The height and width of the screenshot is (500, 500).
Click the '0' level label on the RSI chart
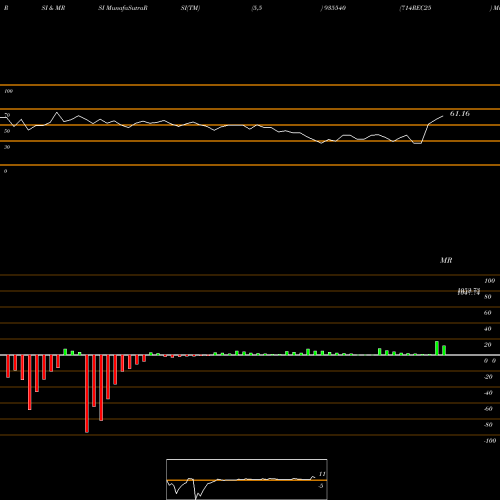[x=5, y=171]
